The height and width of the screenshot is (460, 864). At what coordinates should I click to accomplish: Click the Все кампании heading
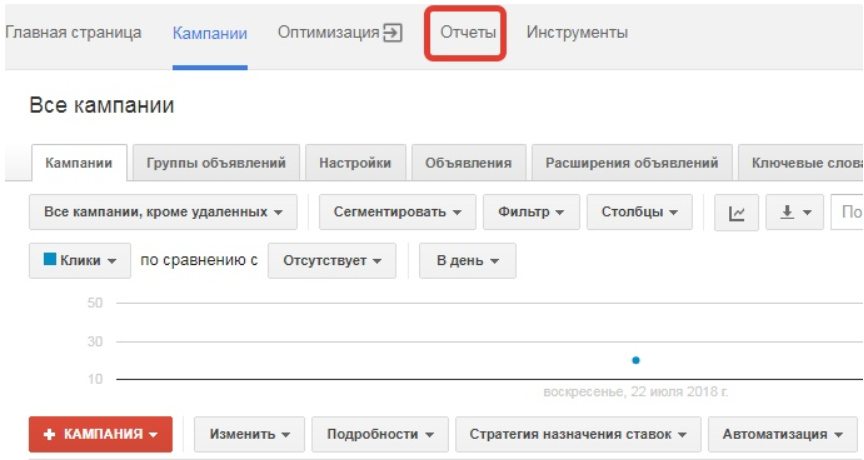[102, 105]
